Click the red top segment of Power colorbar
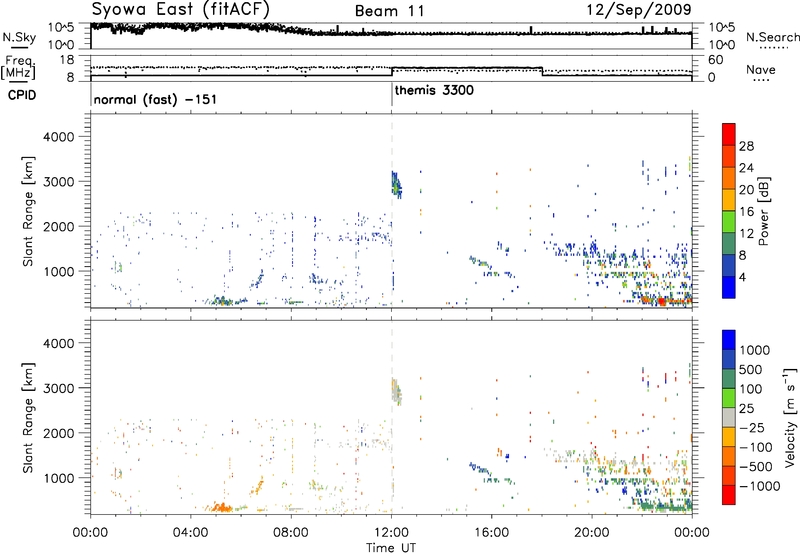 (729, 134)
